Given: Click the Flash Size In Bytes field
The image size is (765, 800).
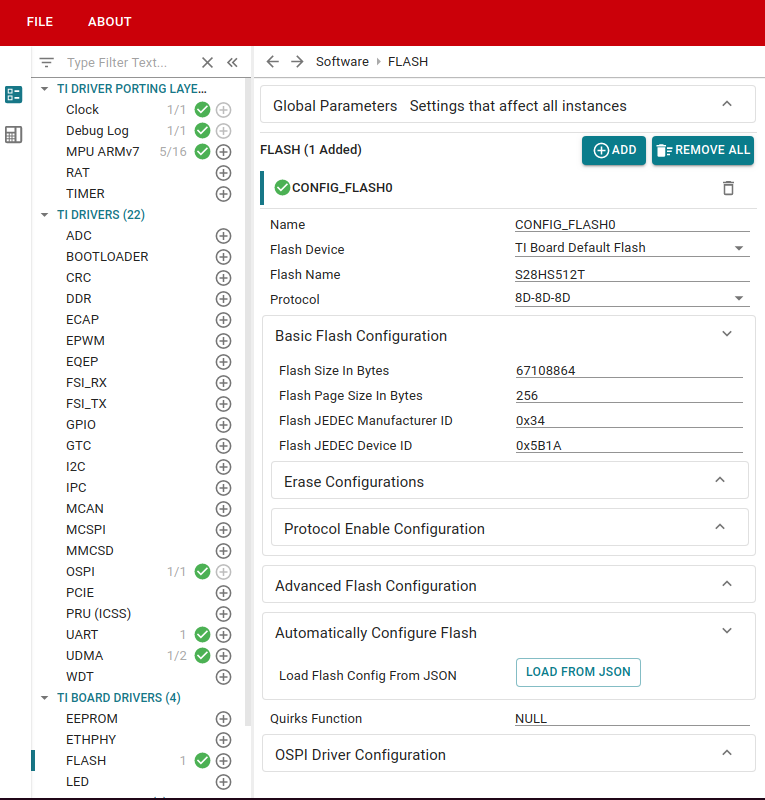Looking at the screenshot, I should [628, 371].
